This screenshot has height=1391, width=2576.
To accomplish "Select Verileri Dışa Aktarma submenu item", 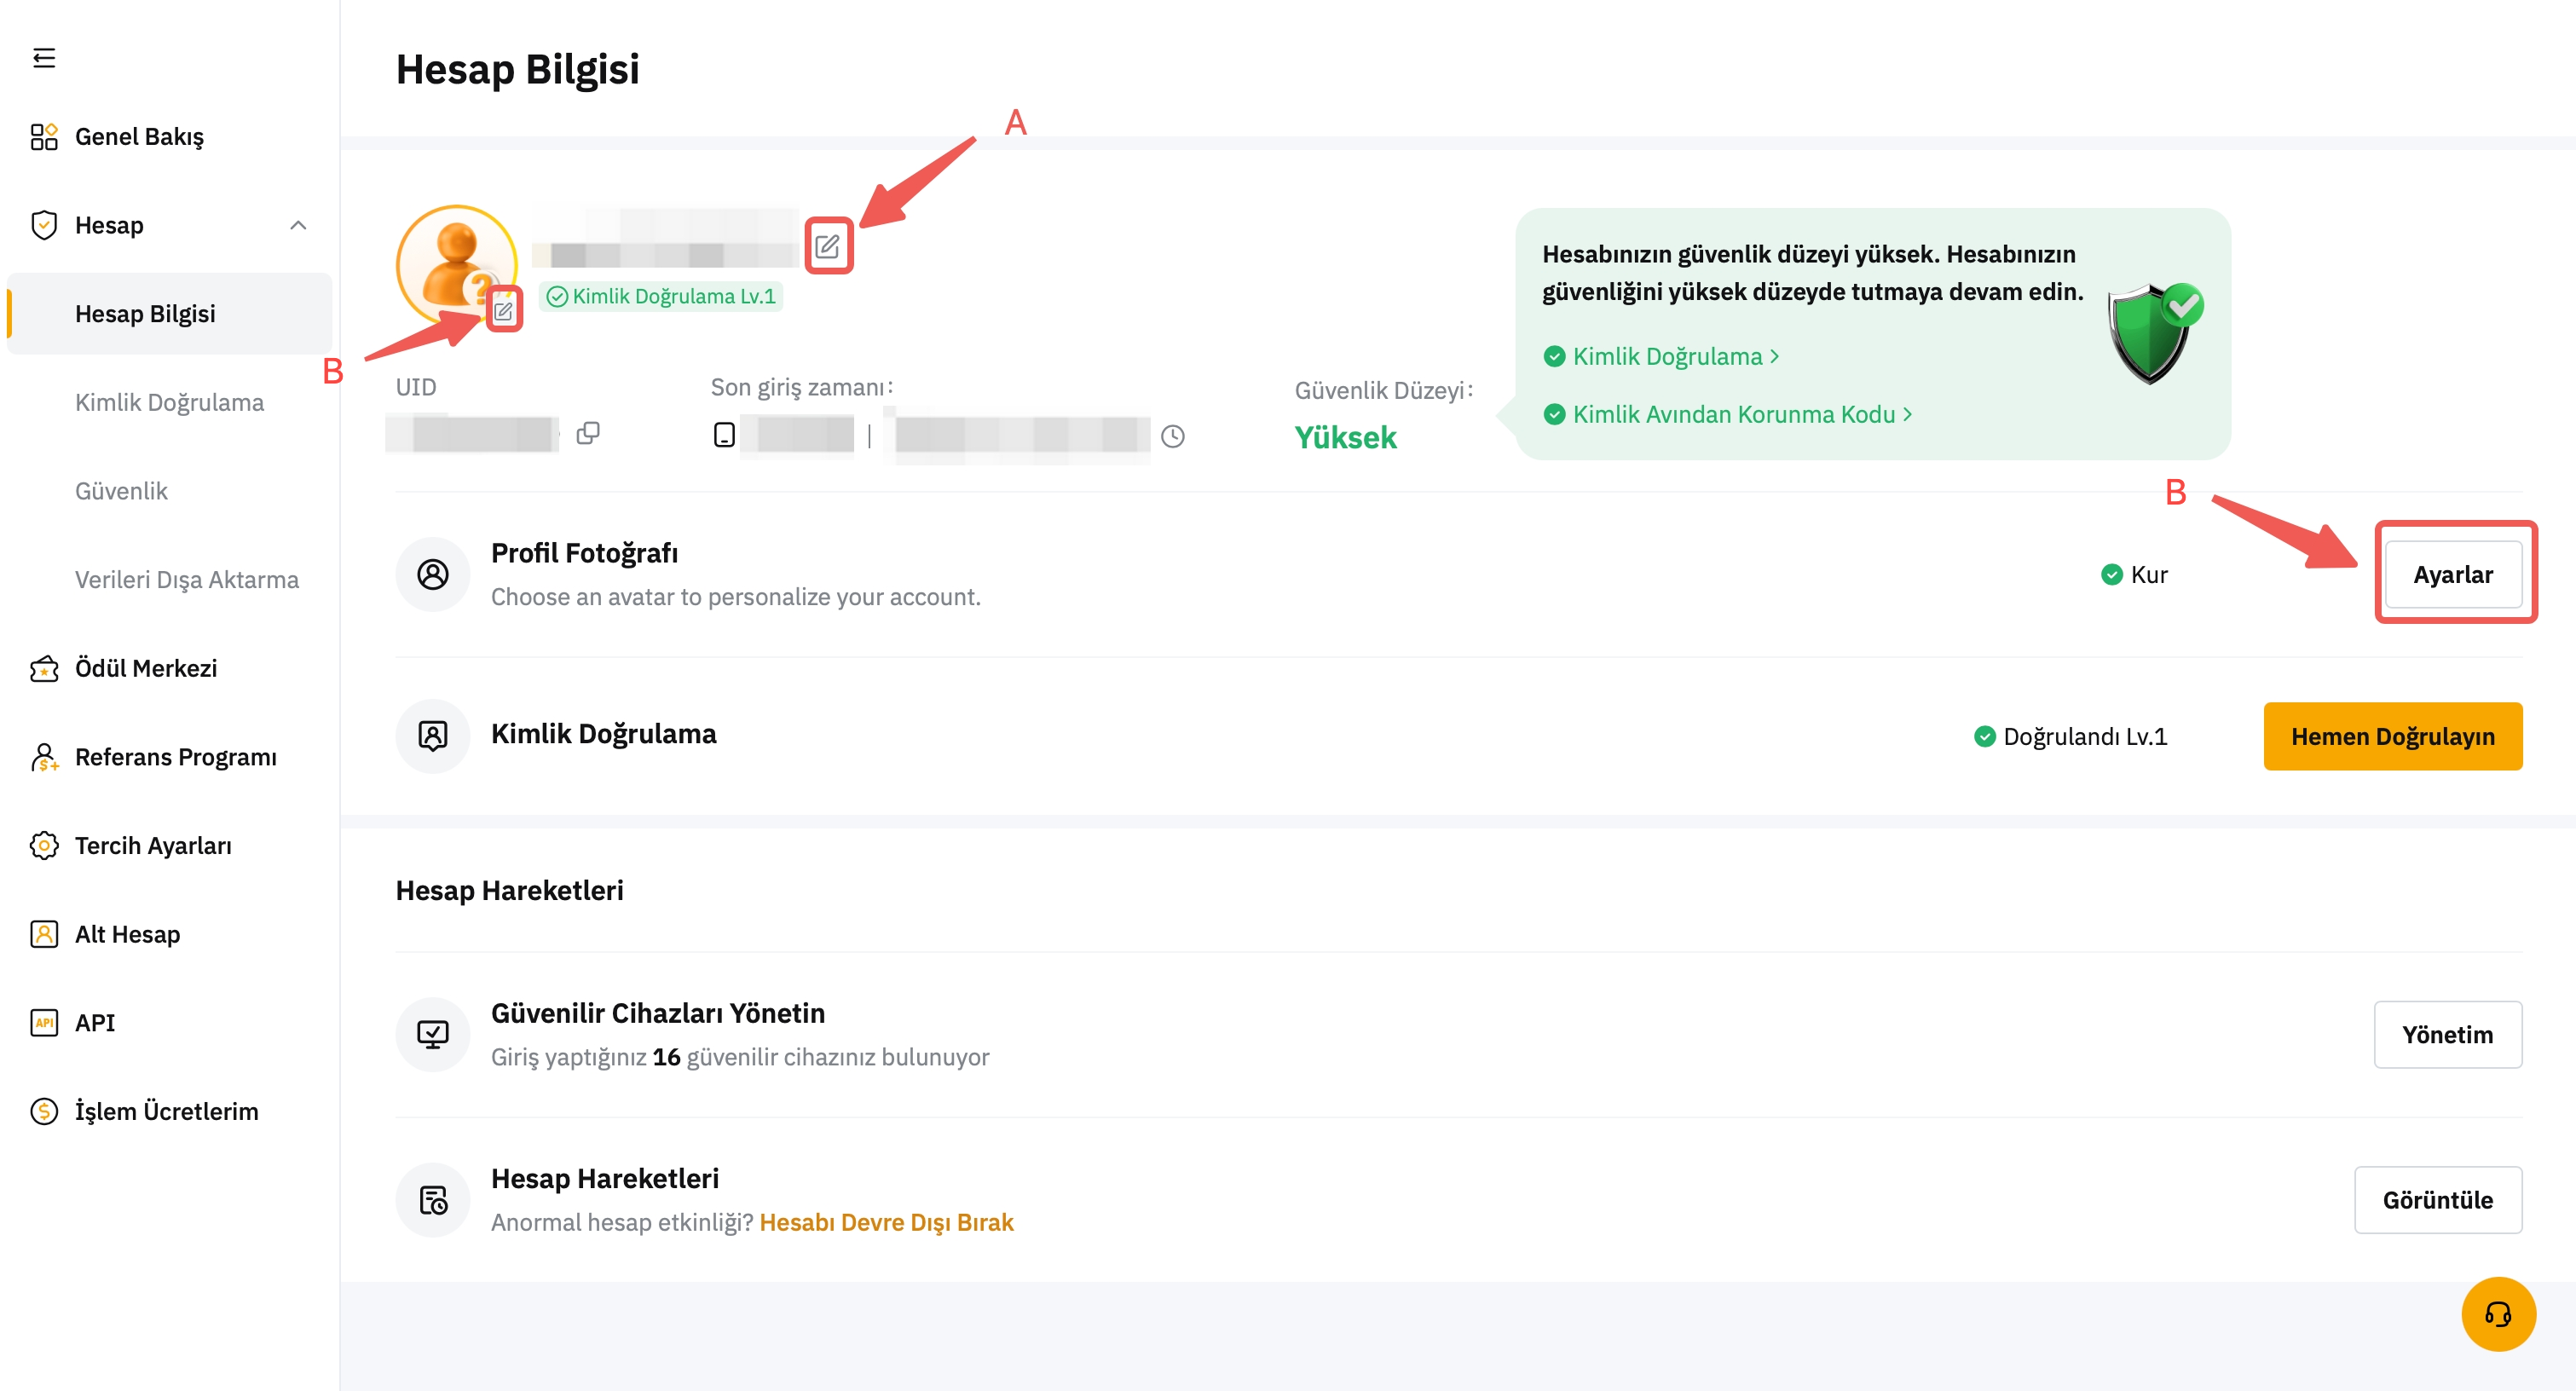I will pyautogui.click(x=187, y=579).
